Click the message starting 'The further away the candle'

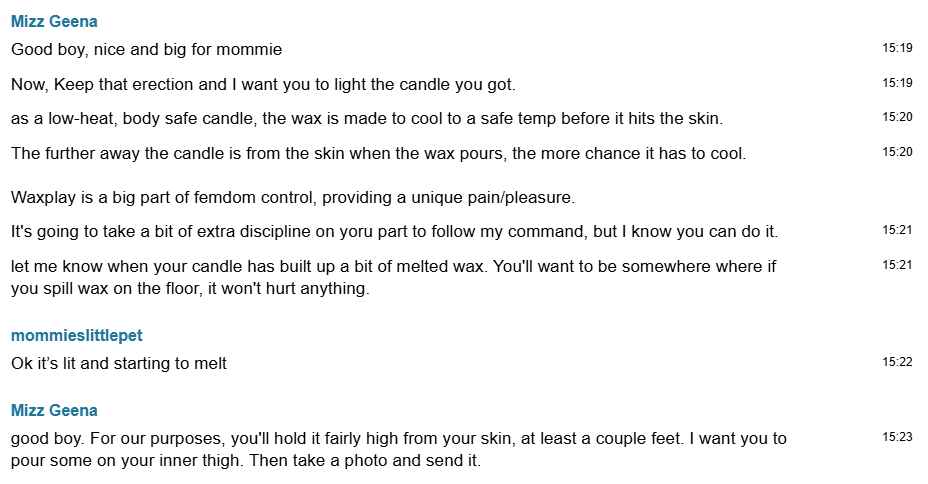[378, 154]
